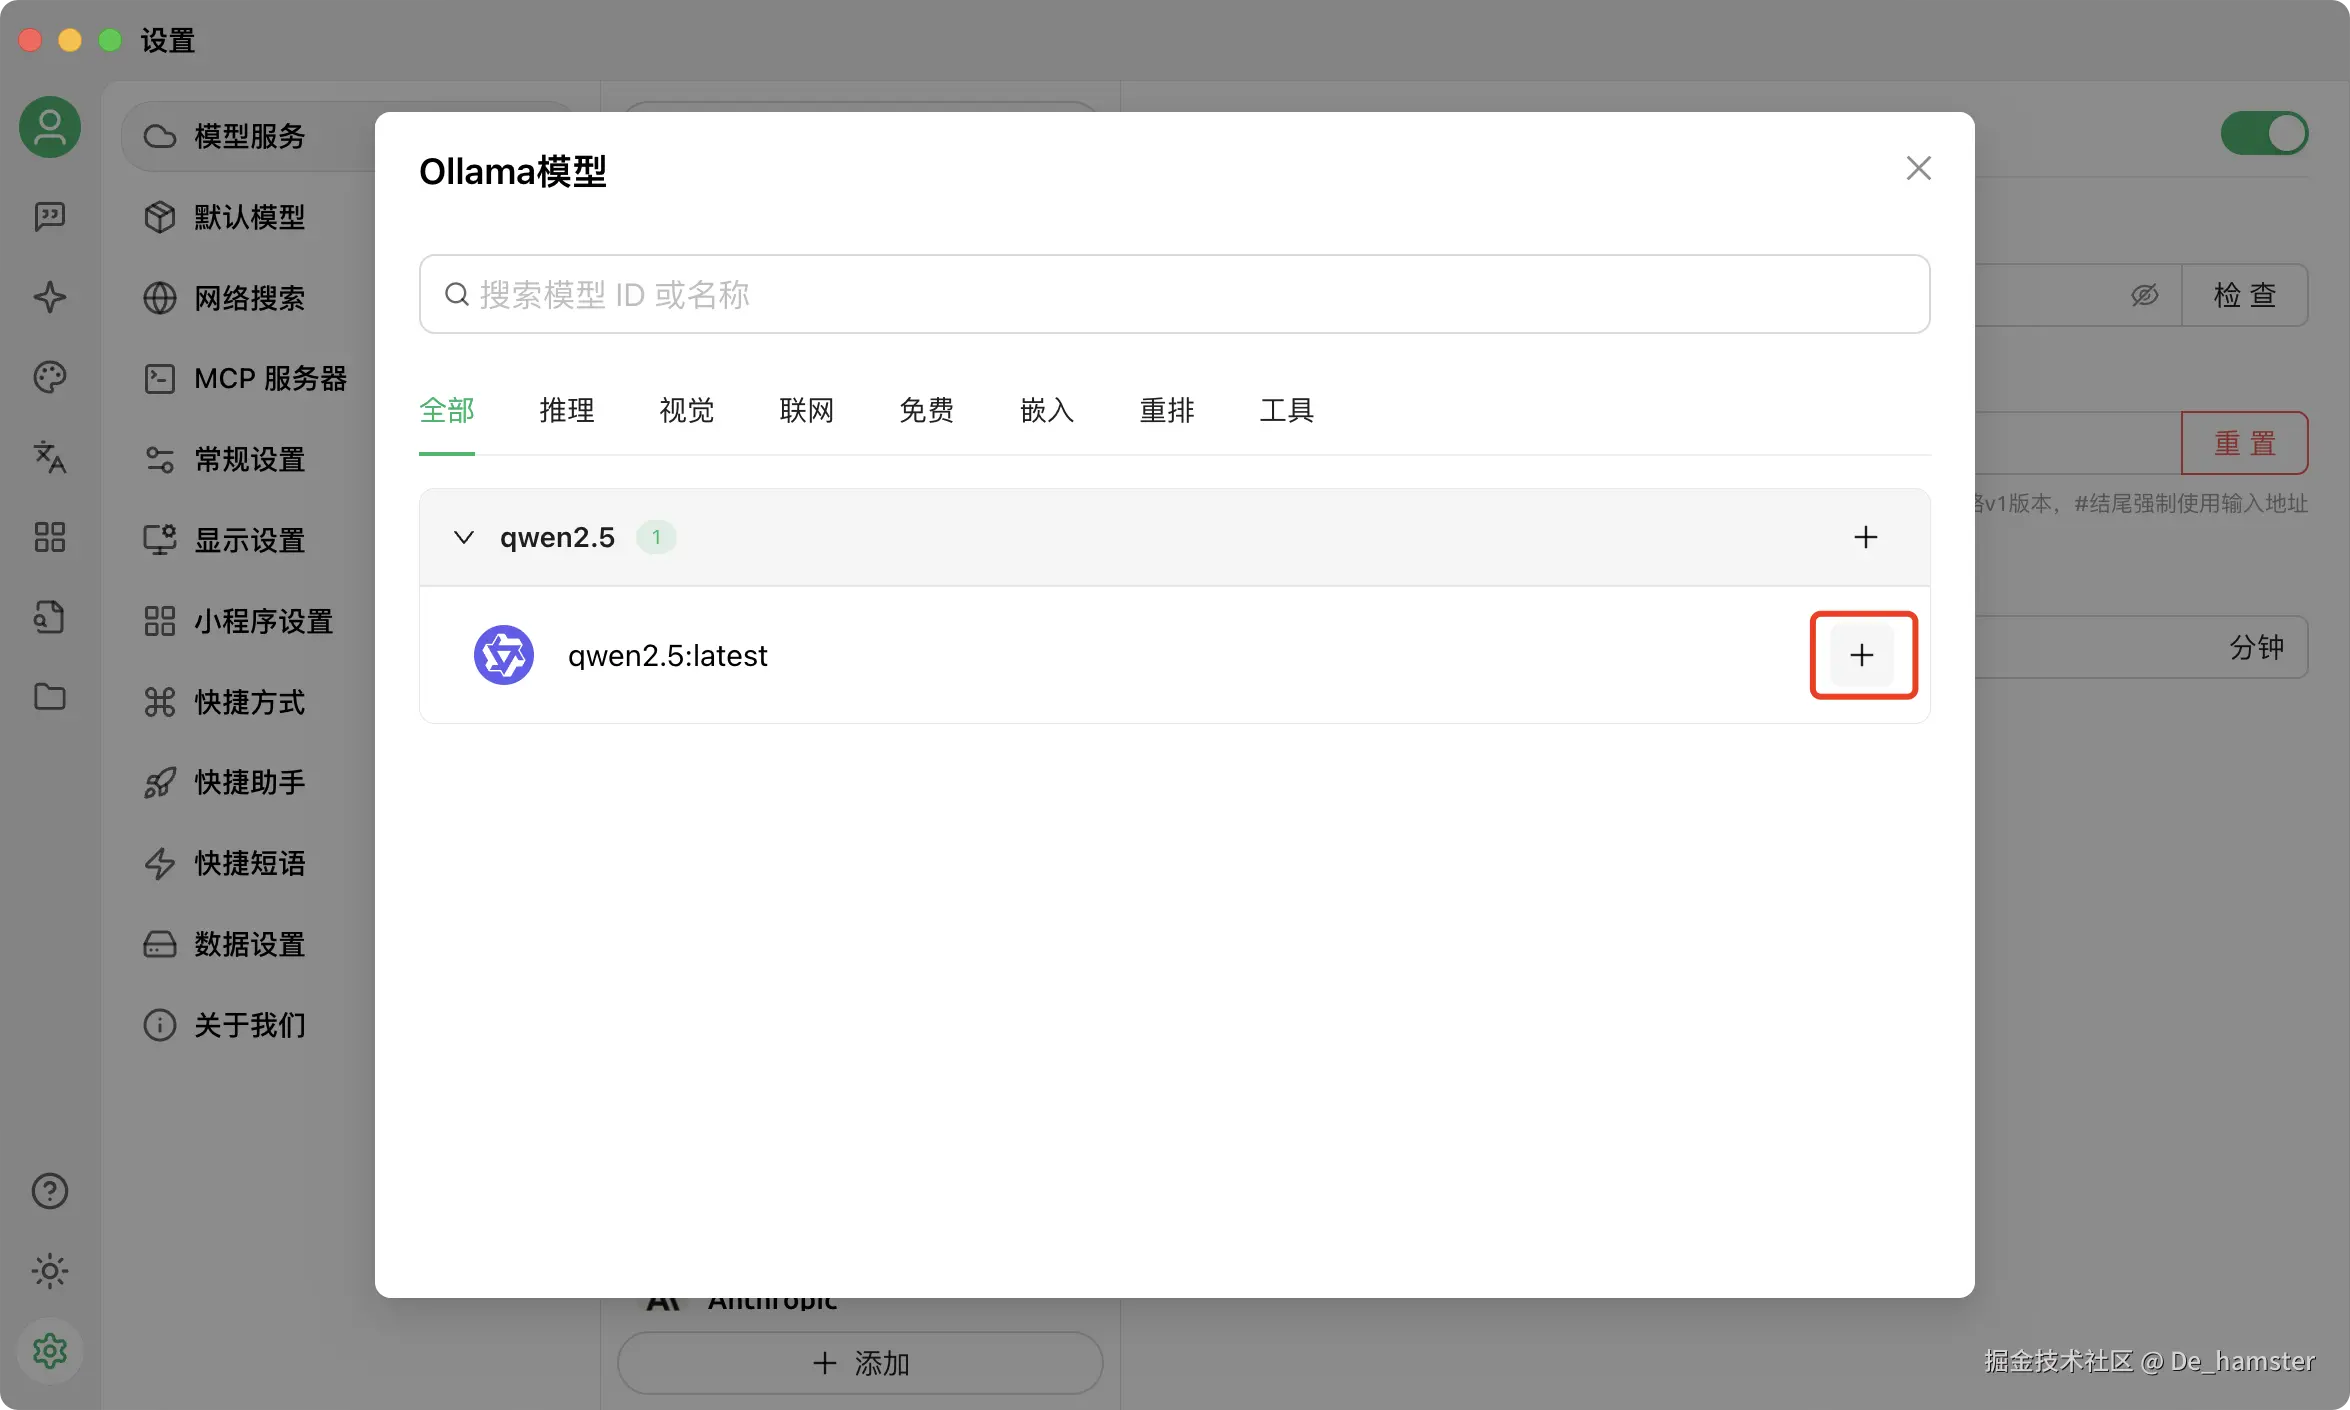Viewport: 2350px width, 1410px height.
Task: Toggle the theme sun icon
Action: [x=50, y=1271]
